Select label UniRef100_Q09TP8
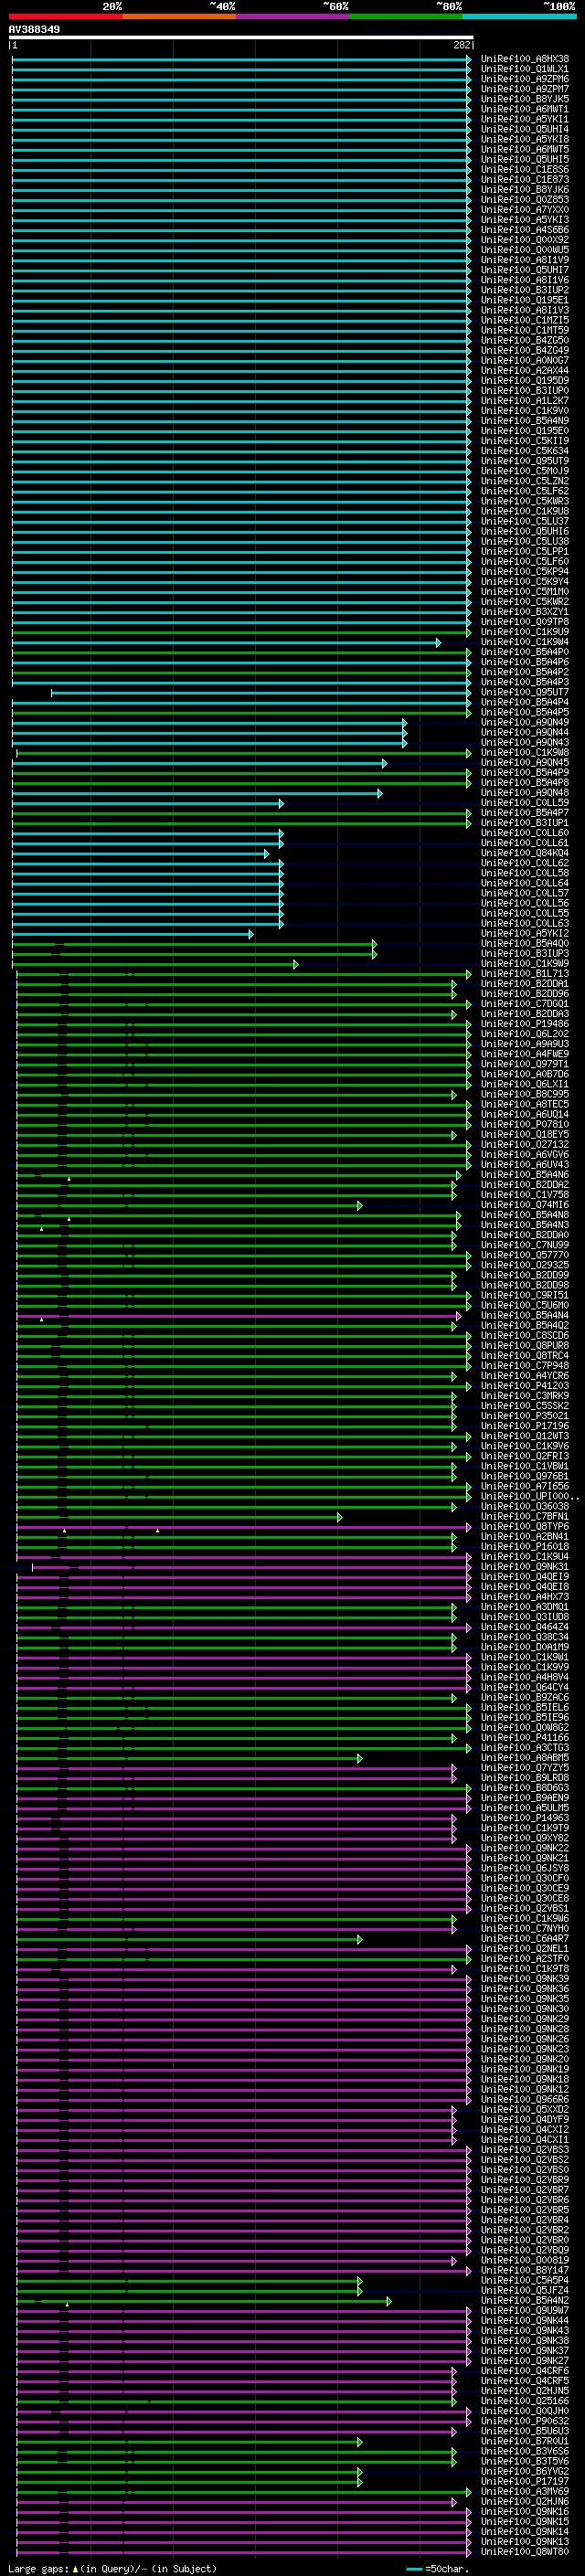The width and height of the screenshot is (585, 2576). [524, 621]
